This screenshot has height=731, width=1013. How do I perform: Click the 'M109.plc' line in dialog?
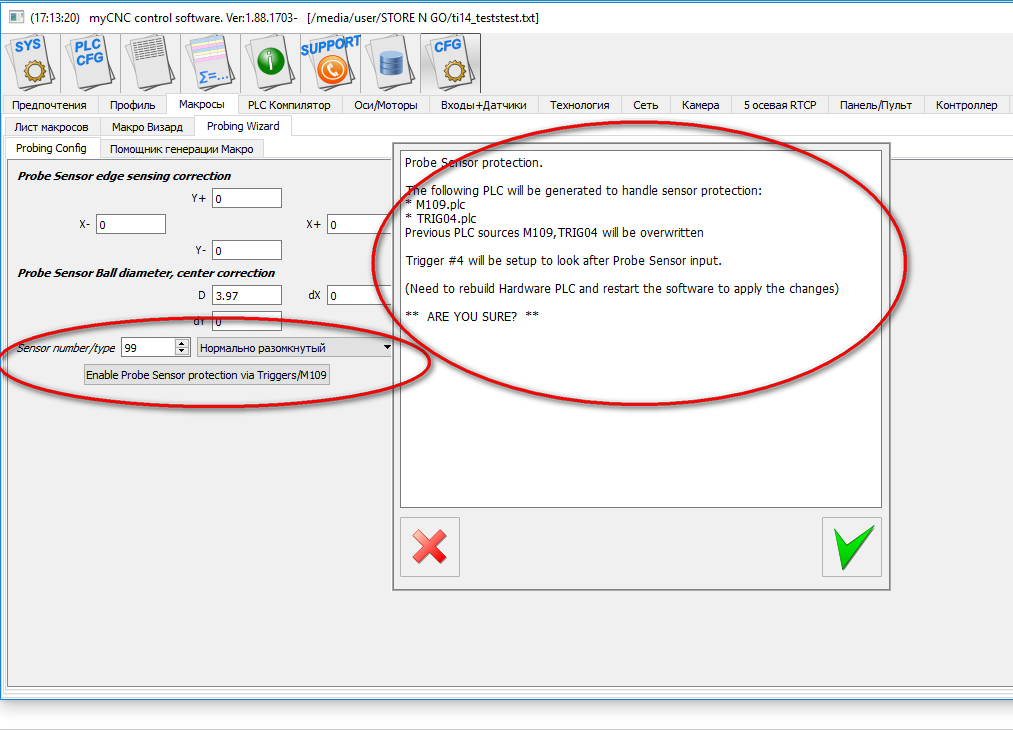click(x=435, y=204)
